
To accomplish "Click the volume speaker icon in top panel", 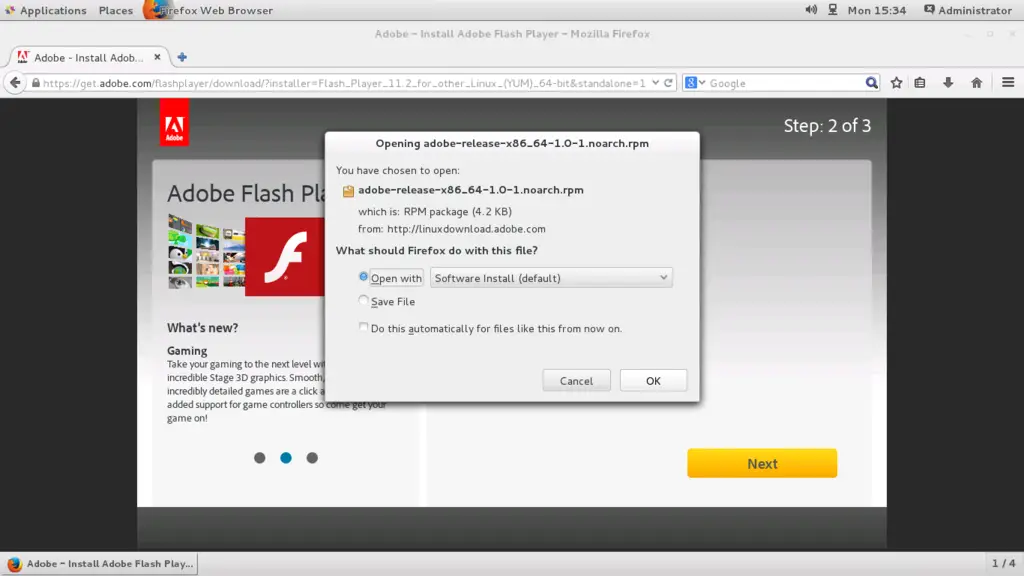I will pos(811,10).
